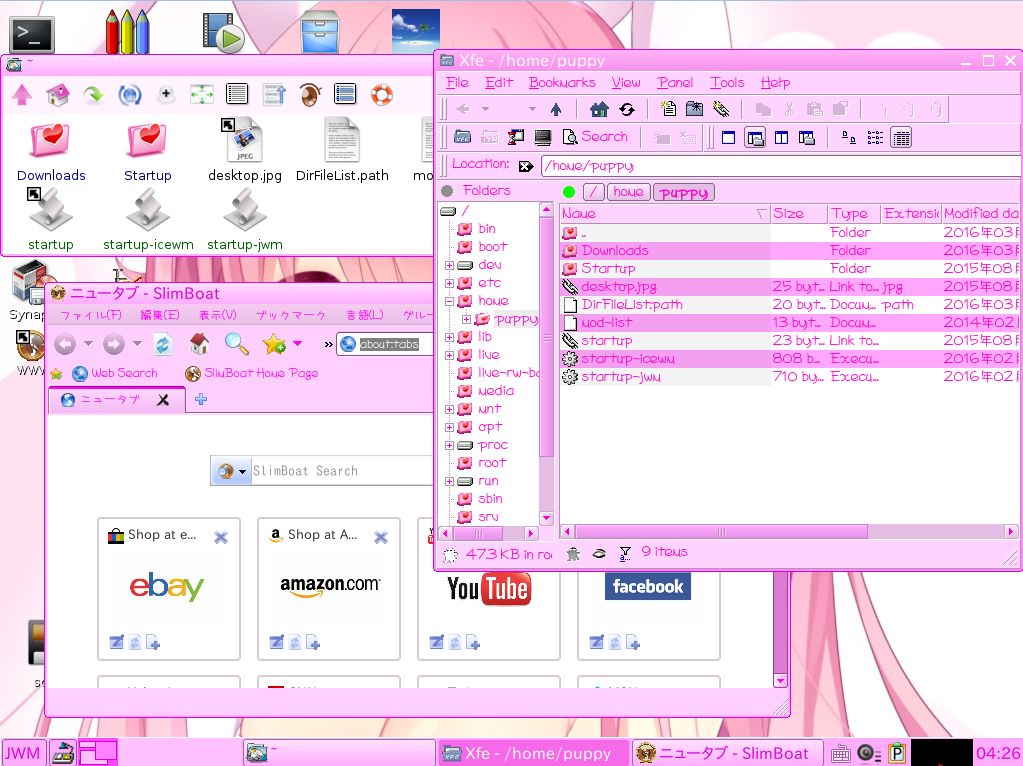Viewport: 1023px width, 766px height.
Task: Click the 'home' path breadcrumb button in Xfe
Action: pos(628,192)
